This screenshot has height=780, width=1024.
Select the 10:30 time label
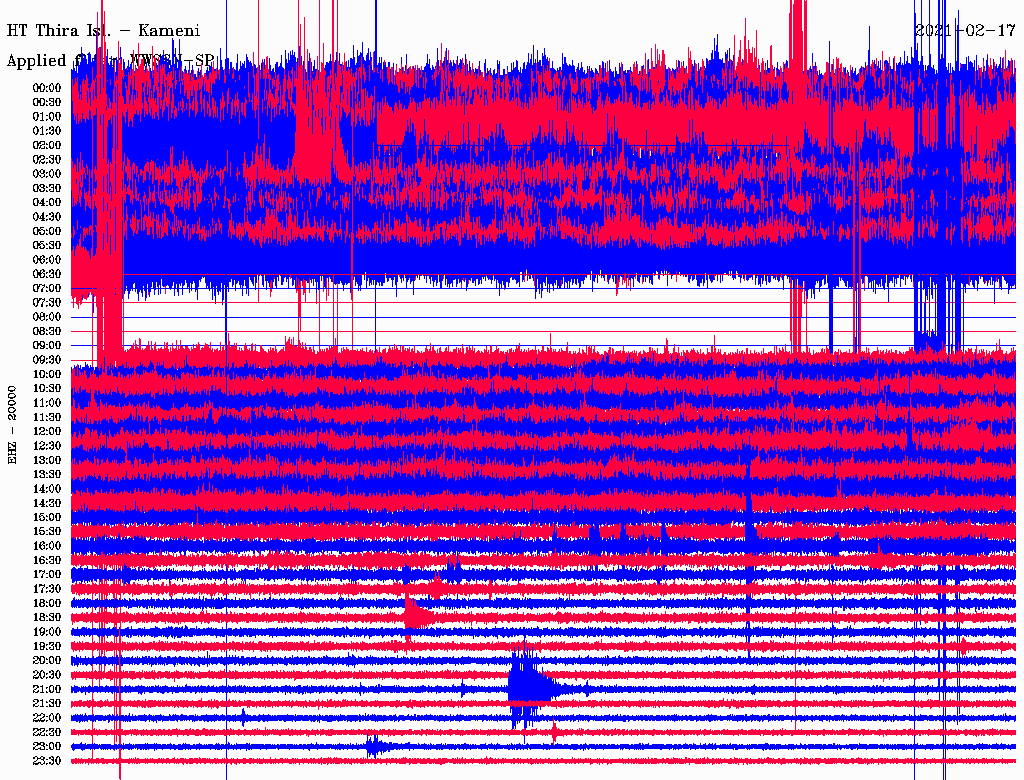[47, 389]
